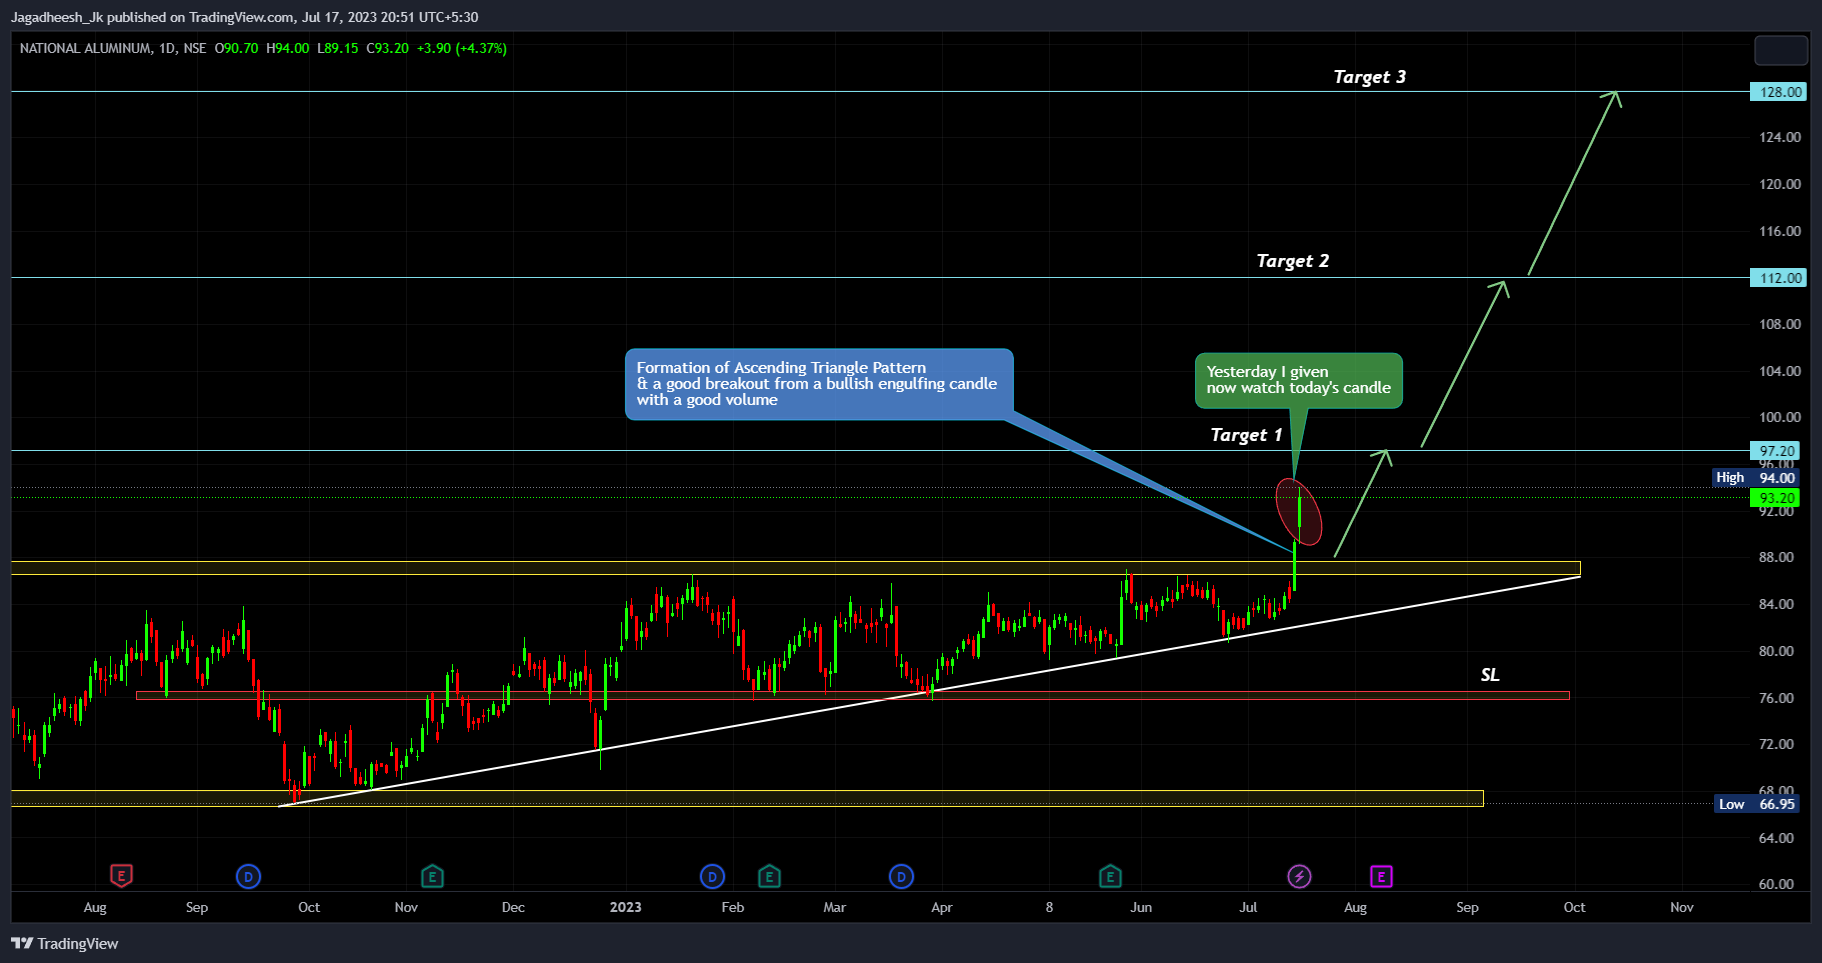1822x963 pixels.
Task: Click the blue D dividend marker in mid-September
Action: (x=248, y=877)
